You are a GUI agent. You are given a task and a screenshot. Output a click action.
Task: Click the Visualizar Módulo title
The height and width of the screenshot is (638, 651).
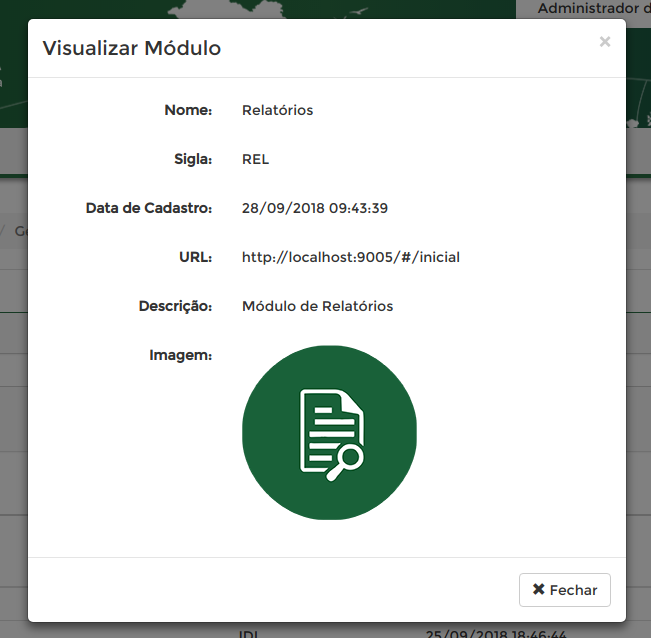coord(132,48)
